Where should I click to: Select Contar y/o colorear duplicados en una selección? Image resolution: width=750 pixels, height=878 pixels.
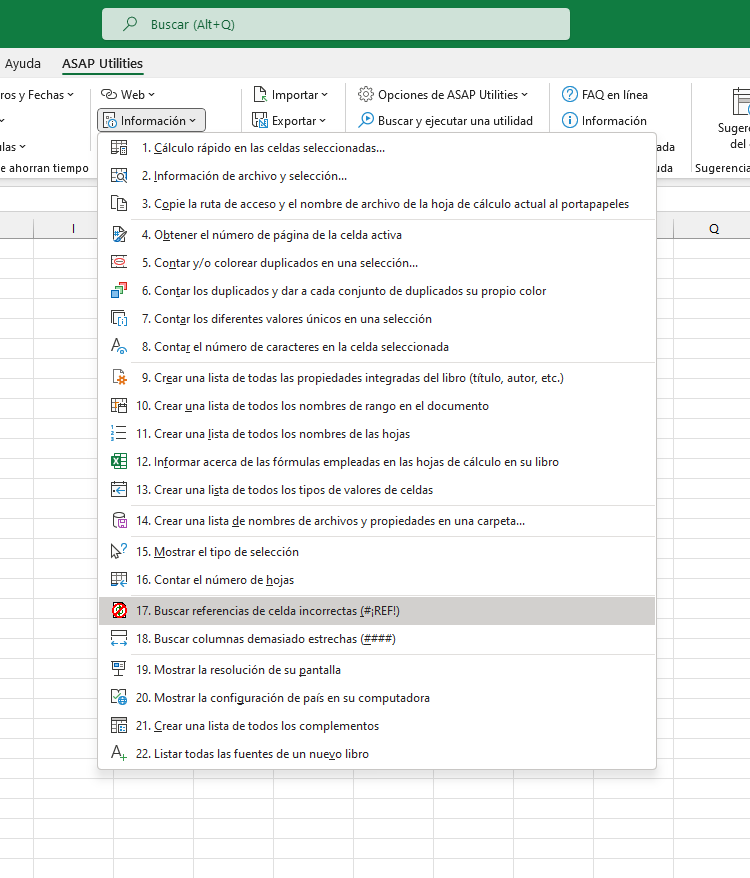[377, 263]
